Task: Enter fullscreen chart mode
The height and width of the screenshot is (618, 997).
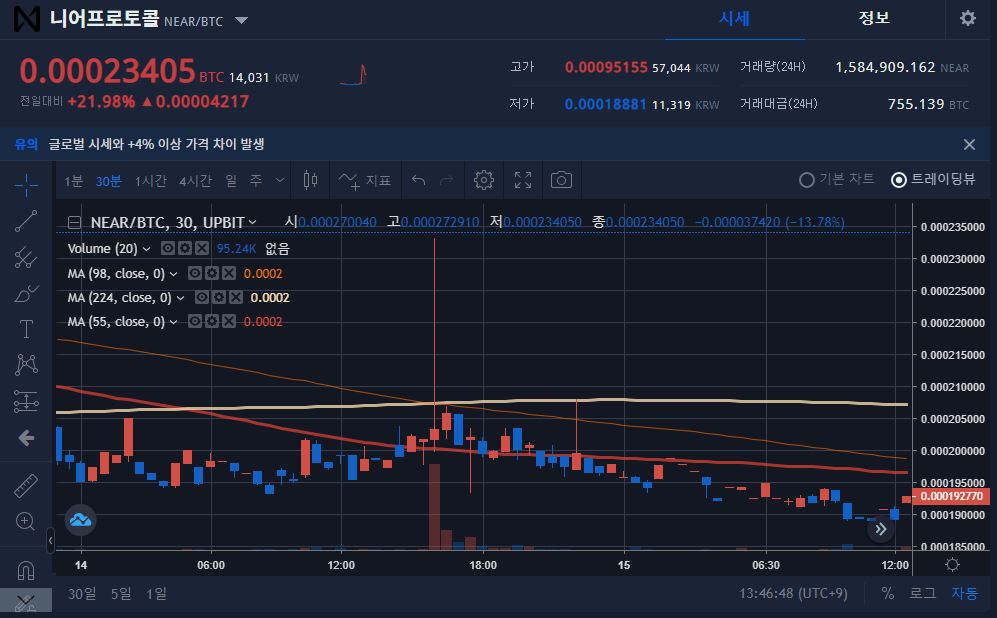Action: (x=523, y=181)
